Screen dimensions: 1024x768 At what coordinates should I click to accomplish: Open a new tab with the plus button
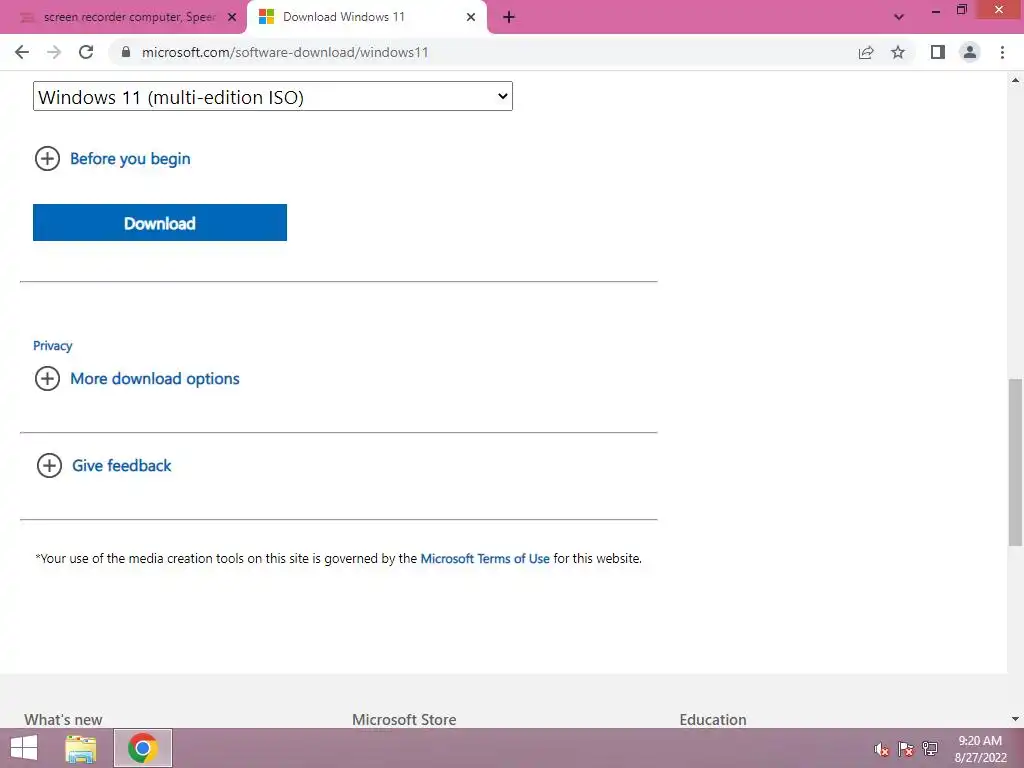[509, 17]
